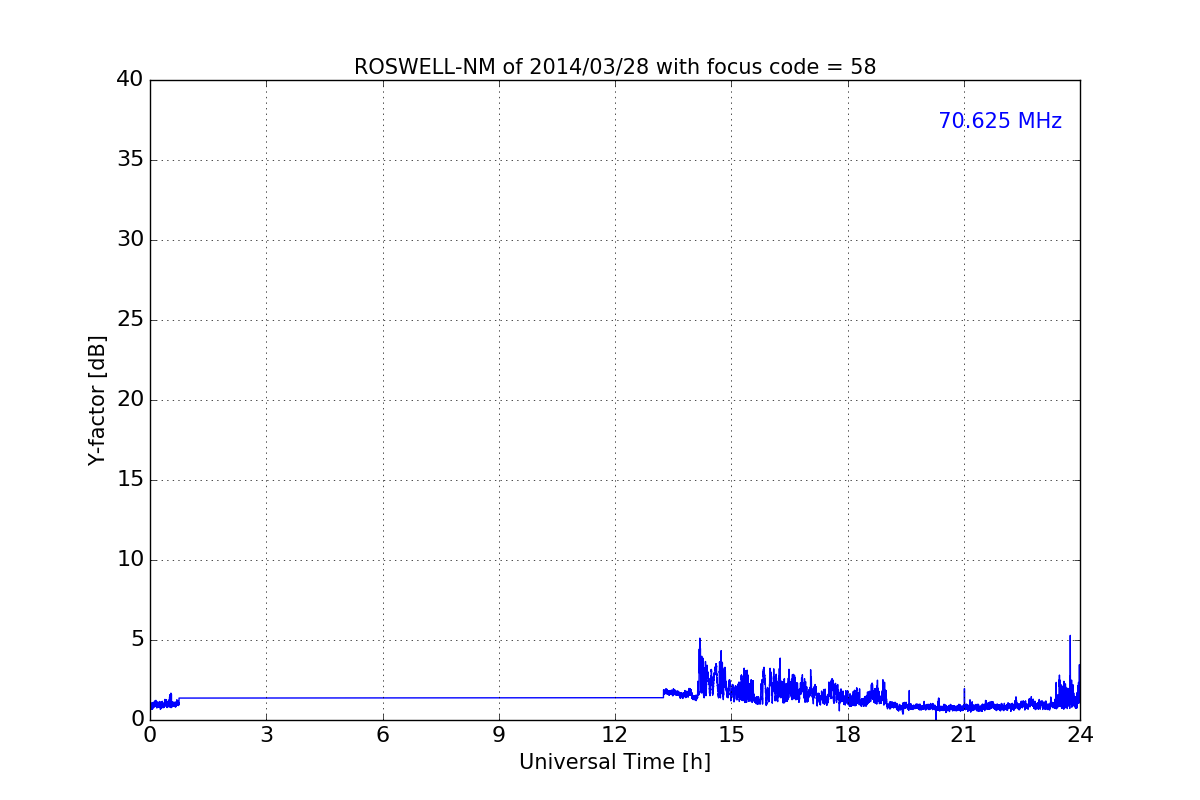1200x800 pixels.
Task: Click y-axis tick label 25
Action: 130,320
